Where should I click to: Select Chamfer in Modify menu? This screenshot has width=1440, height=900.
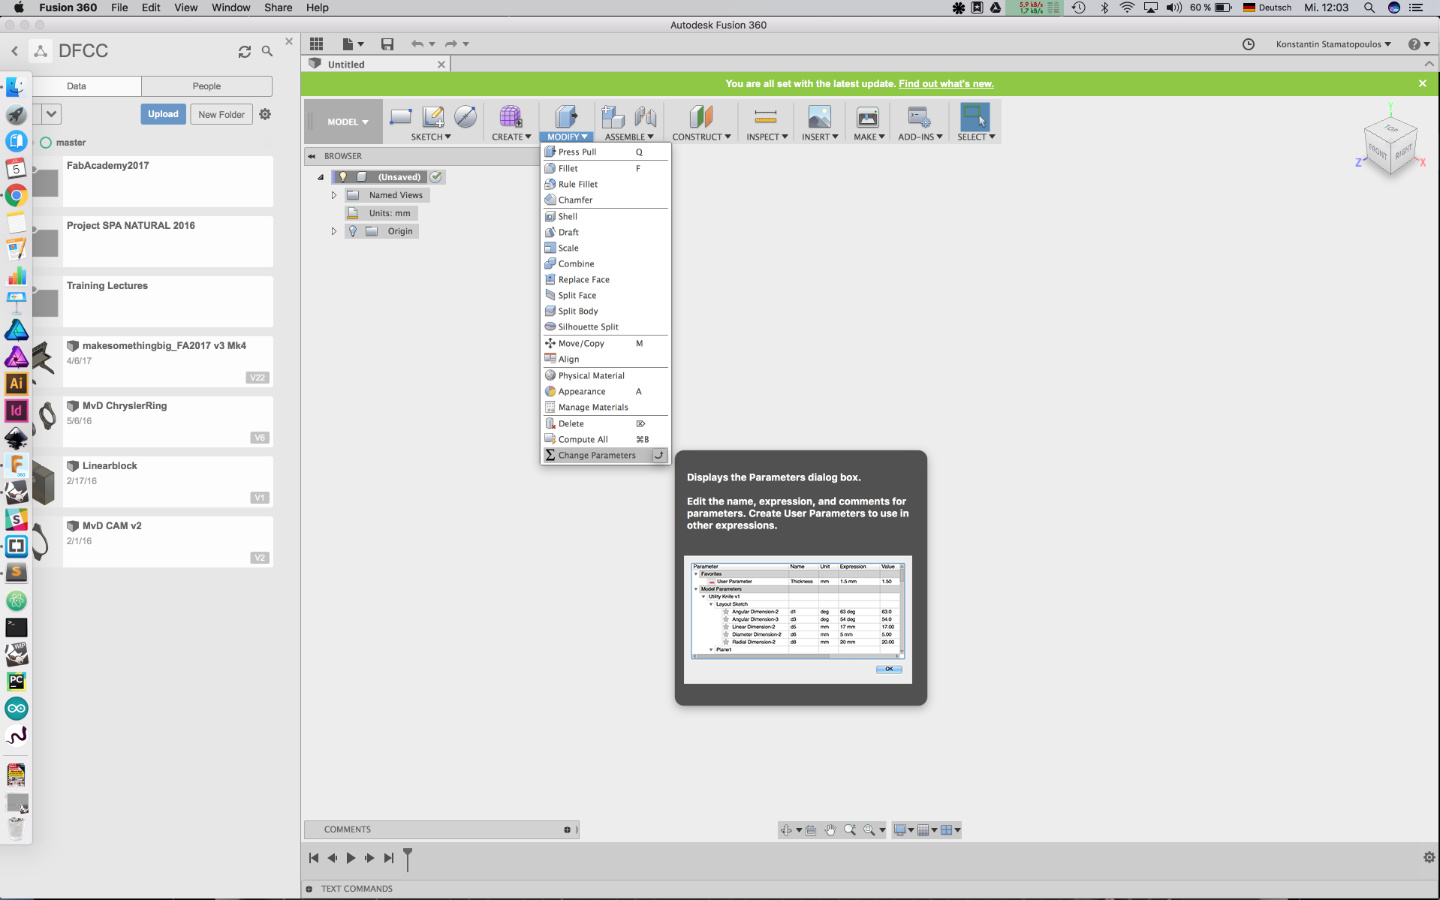point(605,200)
